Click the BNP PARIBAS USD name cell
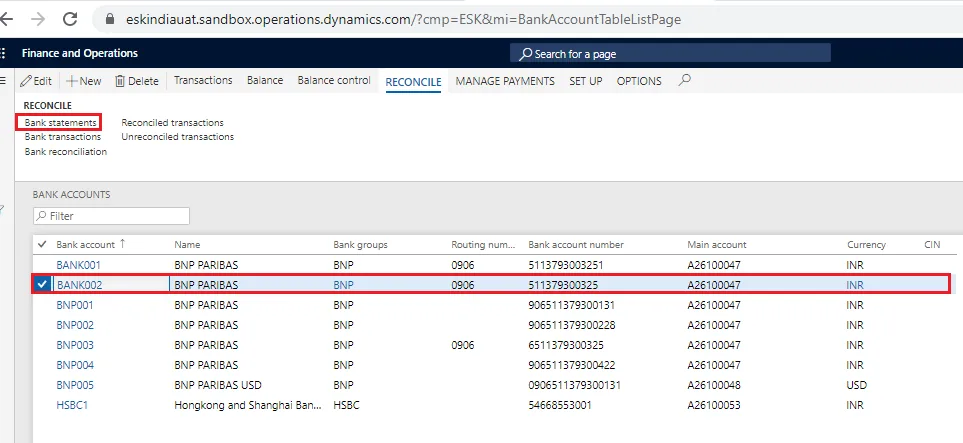This screenshot has width=963, height=443. coord(218,385)
